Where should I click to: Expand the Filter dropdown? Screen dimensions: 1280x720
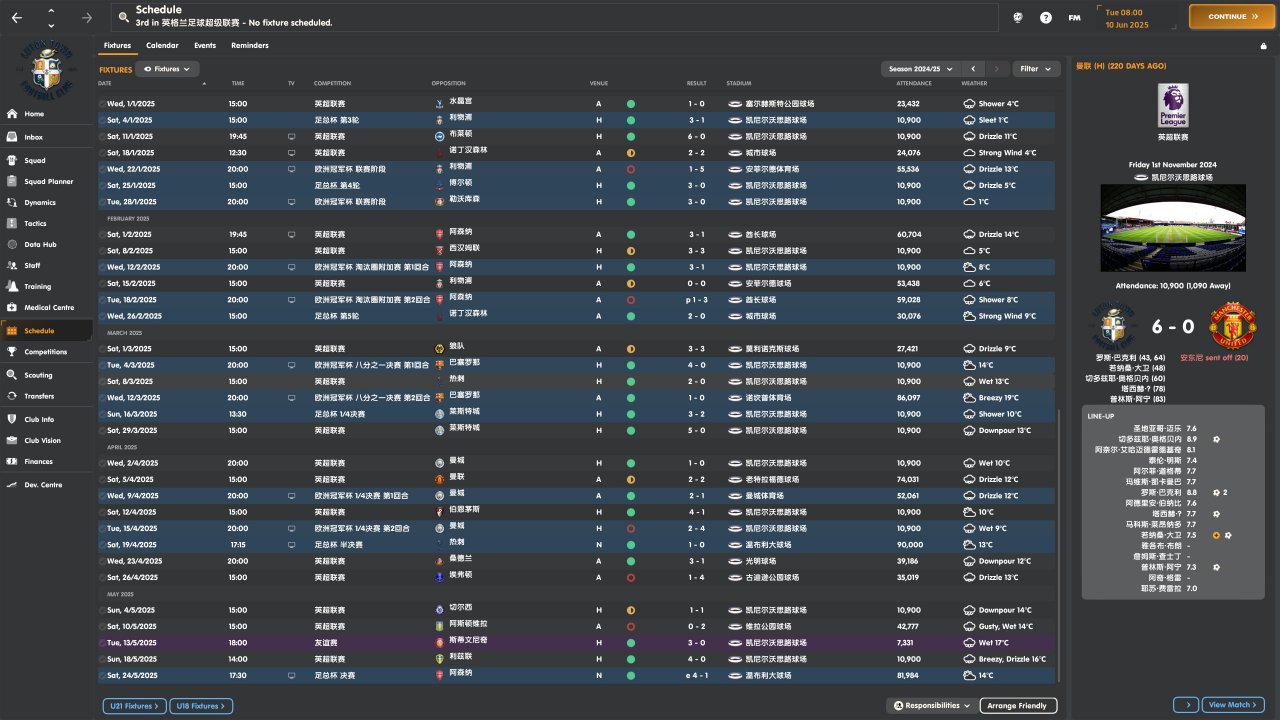pos(1036,69)
